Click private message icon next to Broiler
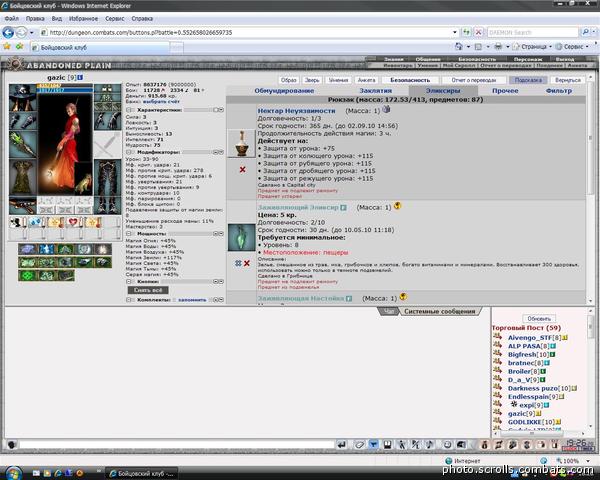The image size is (600, 480). point(497,371)
